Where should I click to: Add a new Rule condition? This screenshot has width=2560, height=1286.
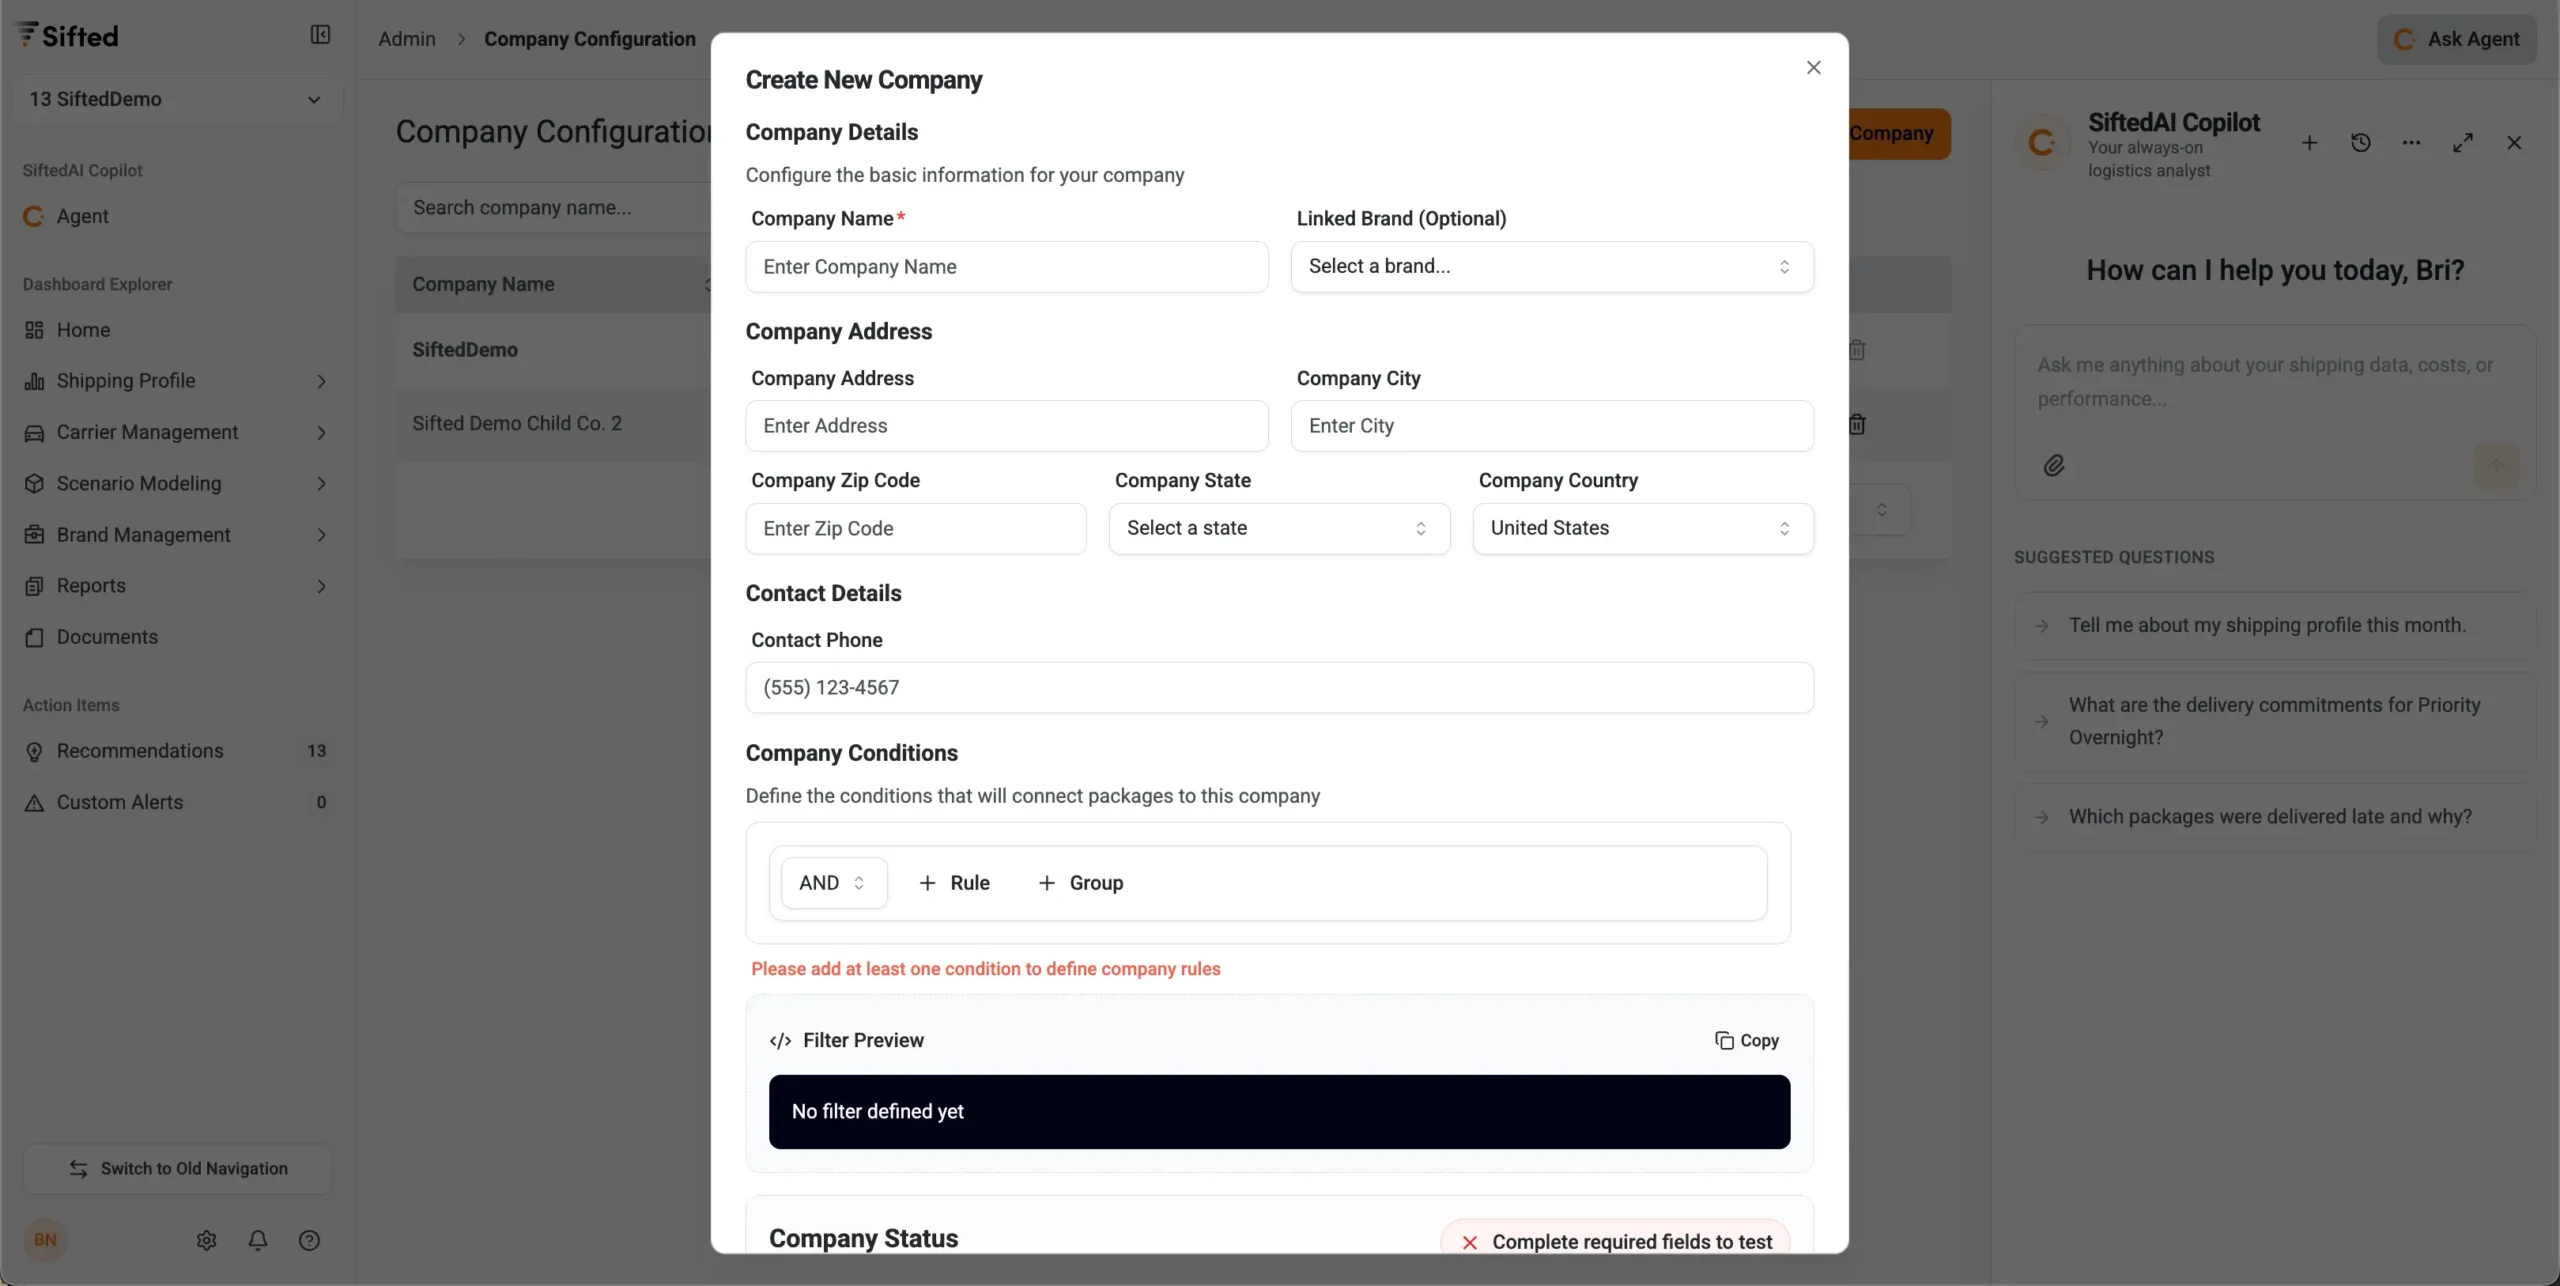coord(954,883)
